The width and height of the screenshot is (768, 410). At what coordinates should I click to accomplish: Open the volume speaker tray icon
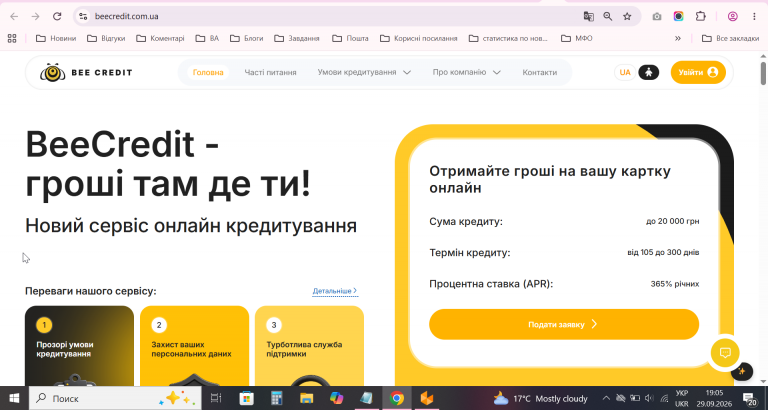click(x=649, y=398)
